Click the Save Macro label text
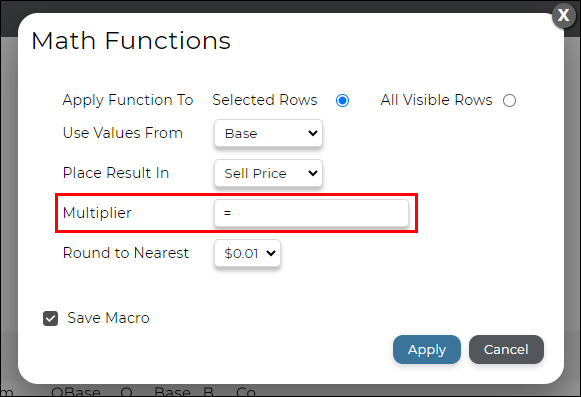 108,318
